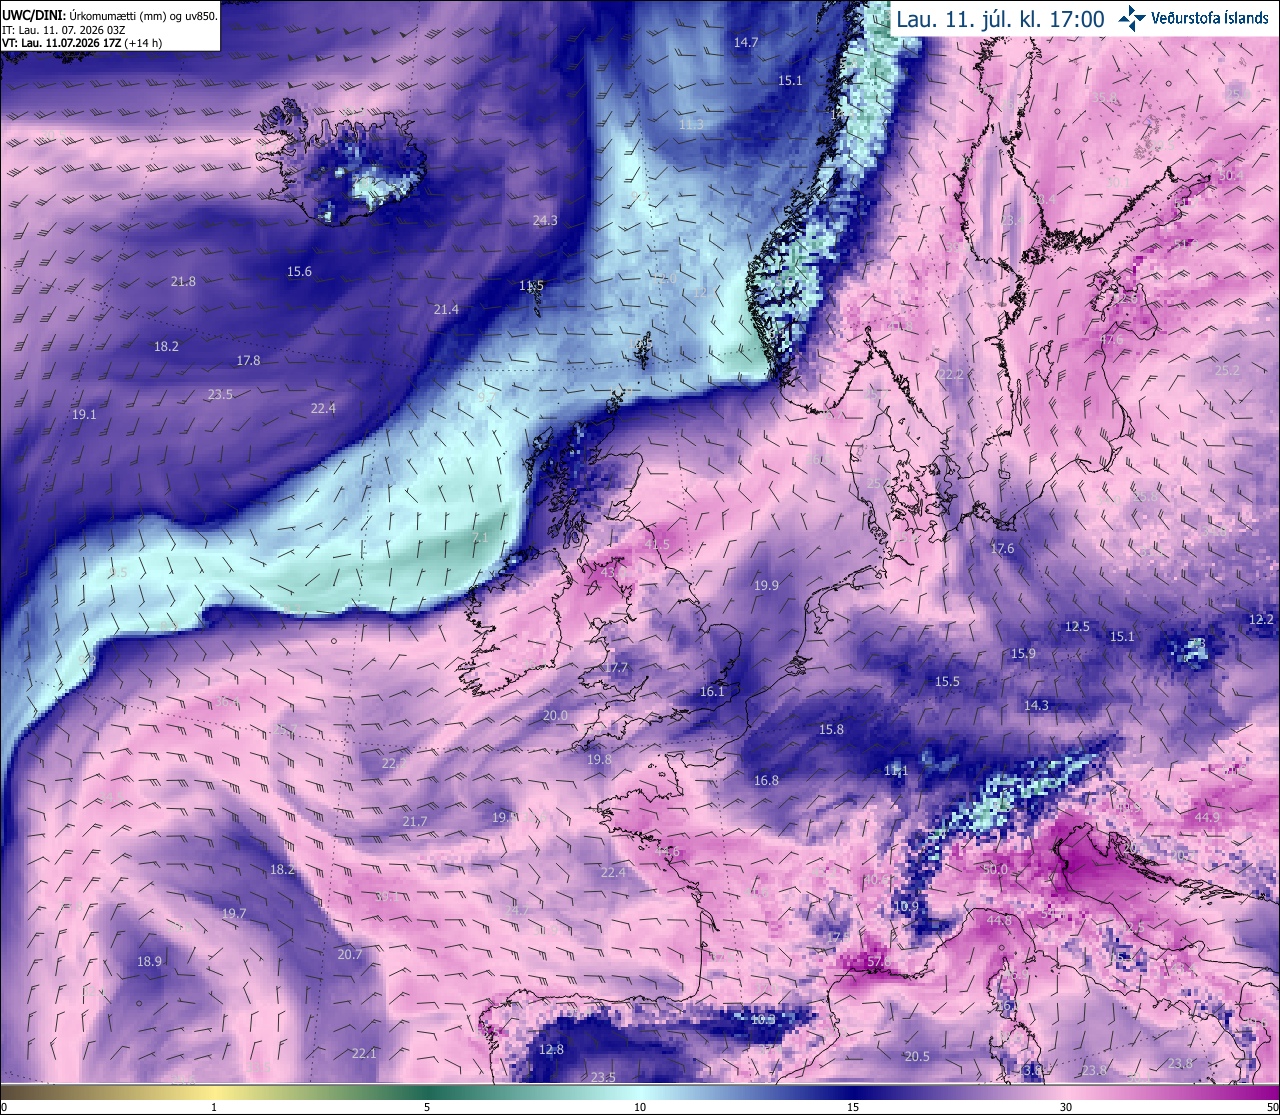Click the Veðurstofa Íslands logo icon

[1132, 18]
